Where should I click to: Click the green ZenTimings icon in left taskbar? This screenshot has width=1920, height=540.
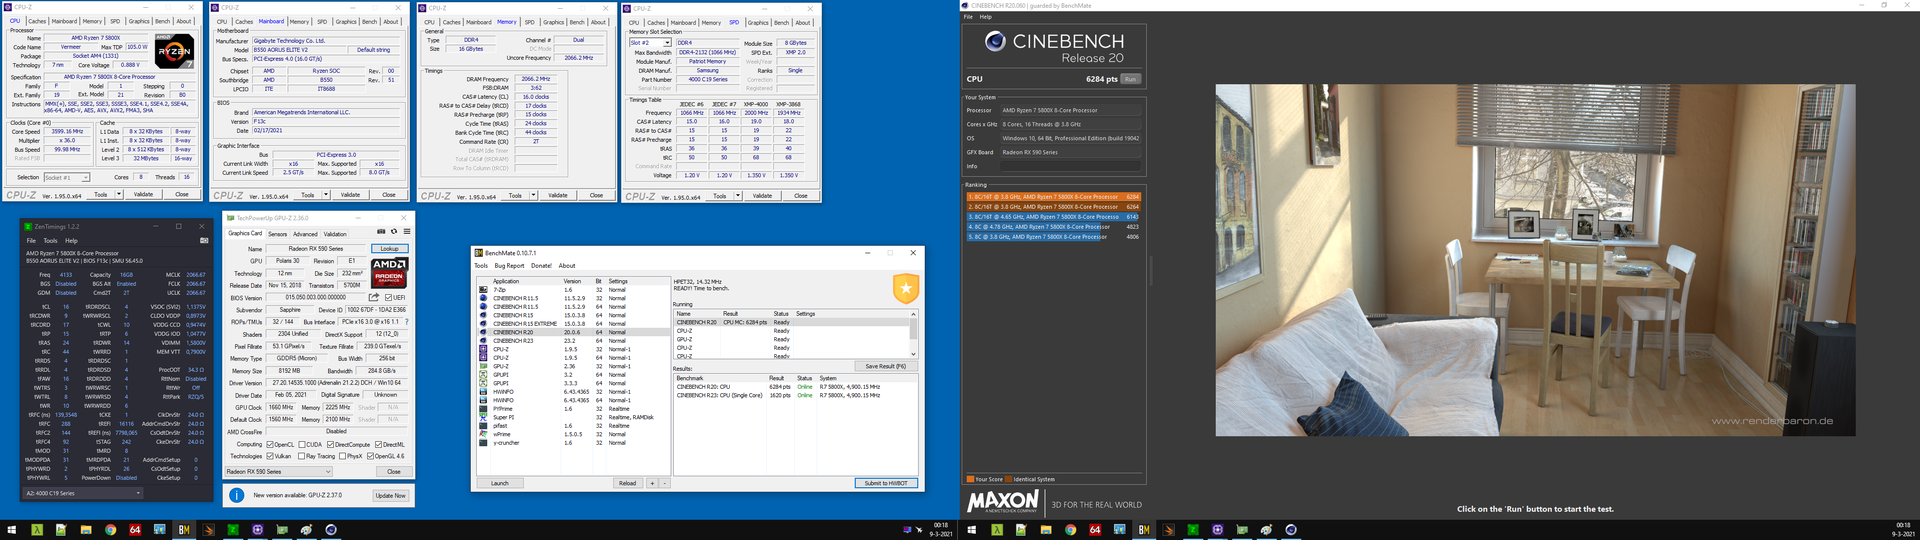(x=233, y=530)
